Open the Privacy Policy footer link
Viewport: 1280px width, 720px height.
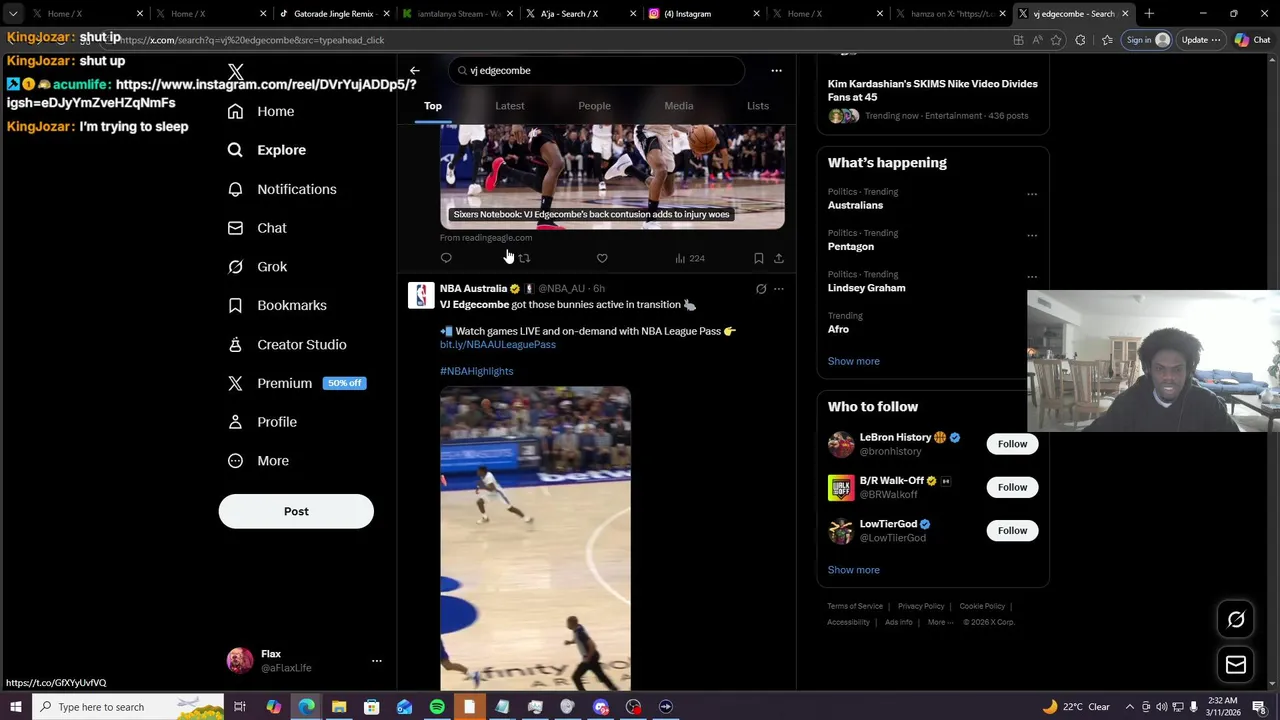pos(921,606)
